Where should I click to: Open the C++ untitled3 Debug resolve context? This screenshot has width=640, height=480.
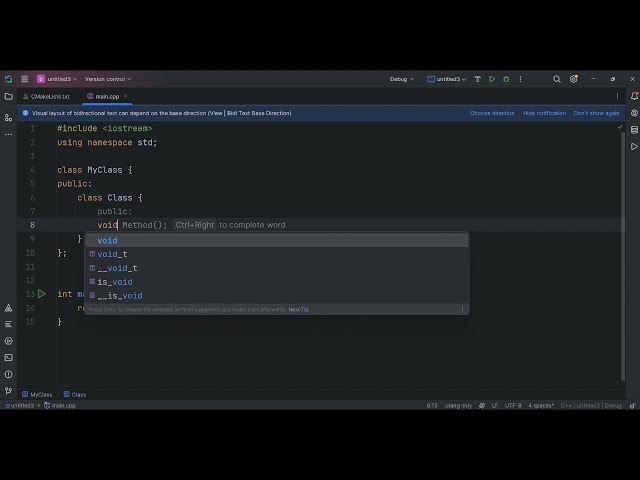[x=591, y=406]
